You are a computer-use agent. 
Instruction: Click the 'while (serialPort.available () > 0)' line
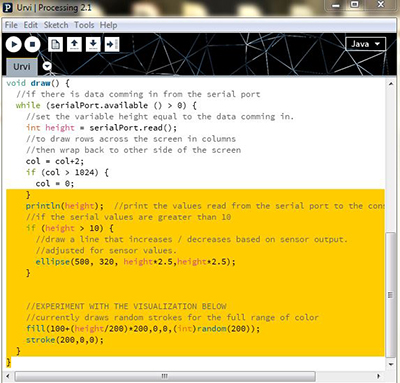pos(106,105)
